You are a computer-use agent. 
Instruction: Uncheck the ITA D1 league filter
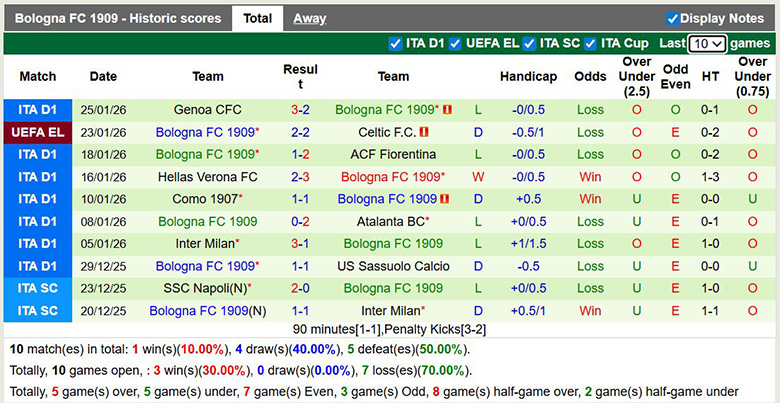[396, 44]
